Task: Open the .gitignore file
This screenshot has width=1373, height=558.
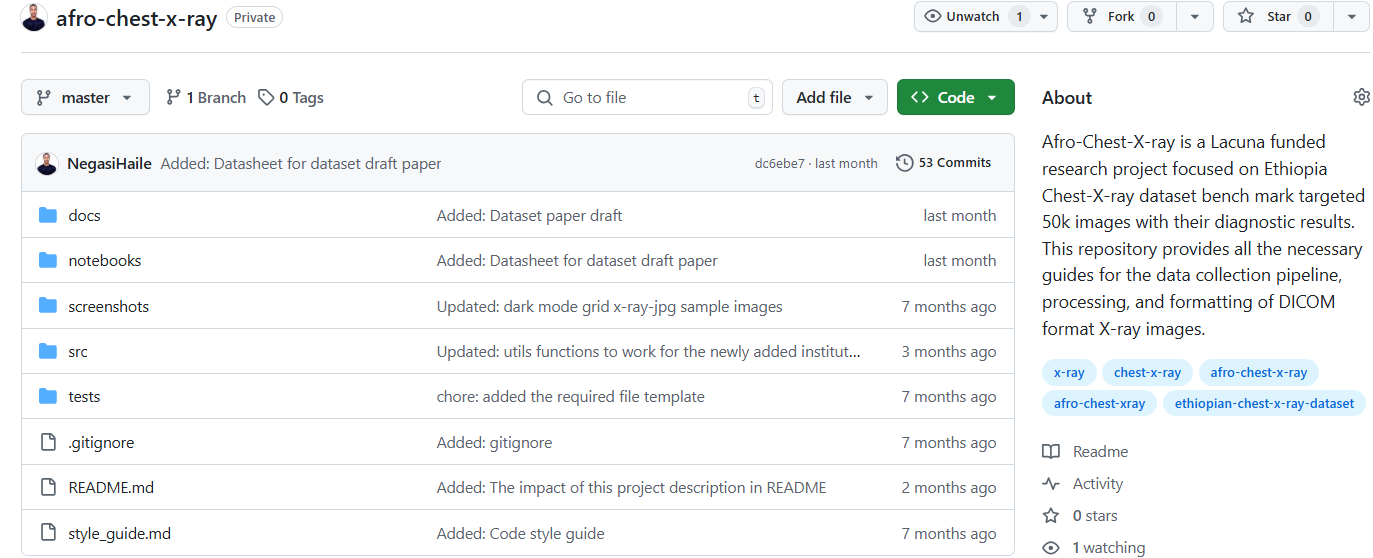Action: tap(101, 442)
